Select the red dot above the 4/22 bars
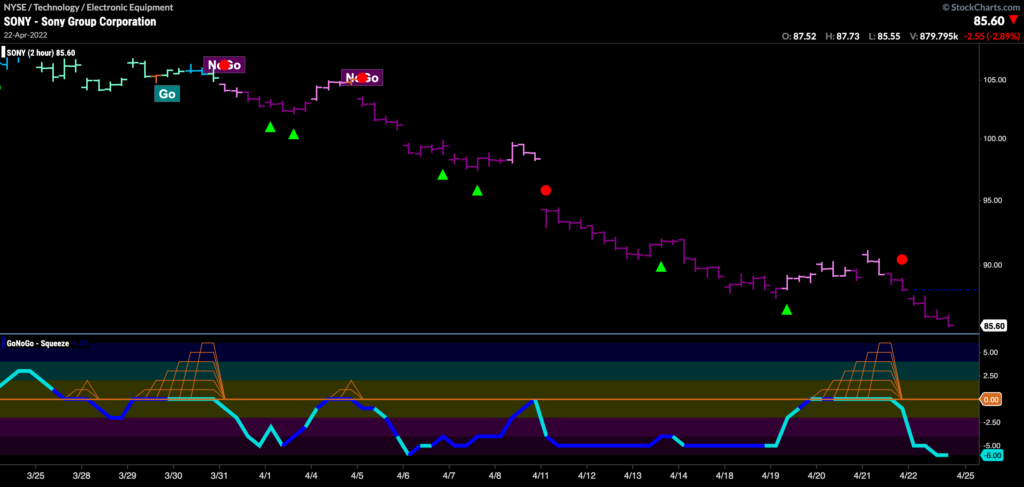The image size is (1024, 487). [902, 260]
